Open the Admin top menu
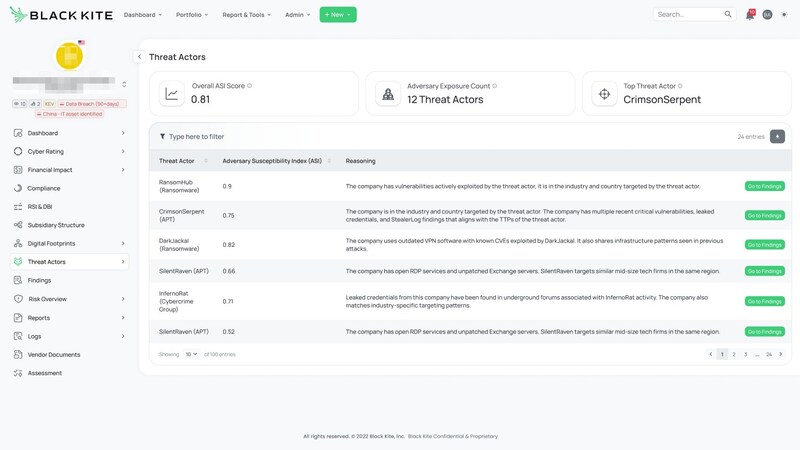The image size is (800, 450). tap(297, 15)
